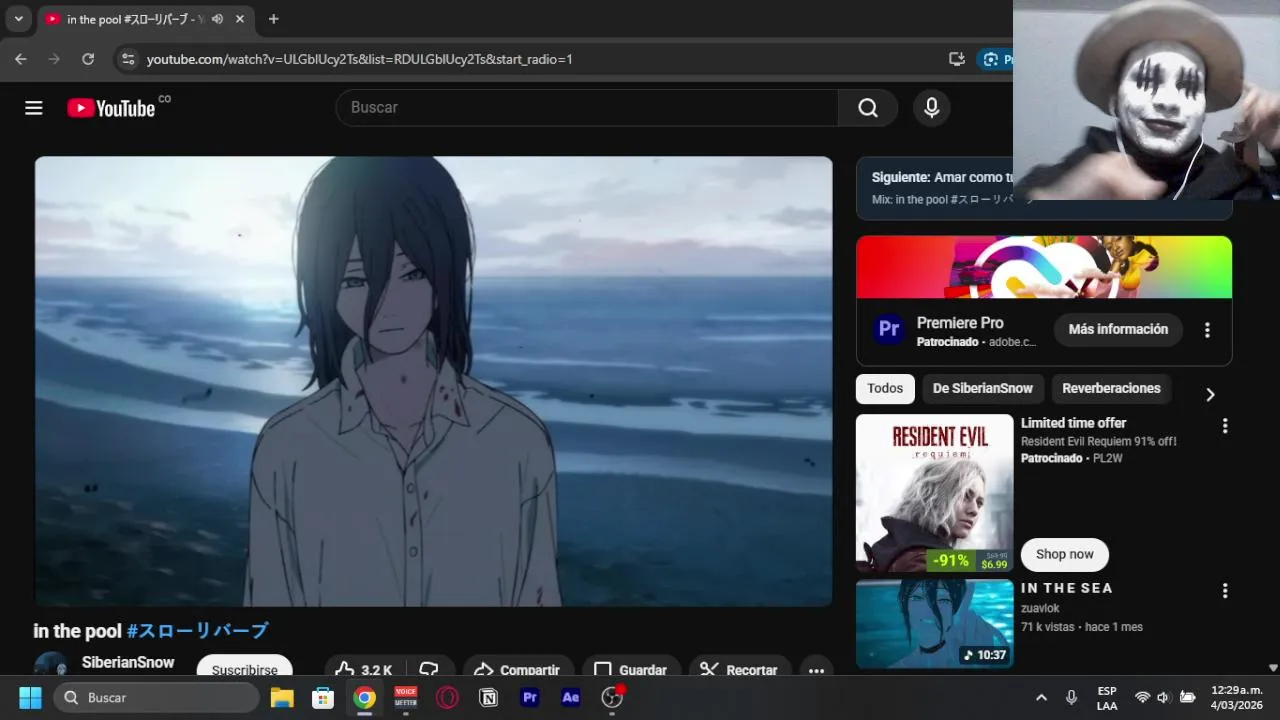Screen dimensions: 1280x720
Task: Open site information icon in address bar
Action: pos(127,59)
